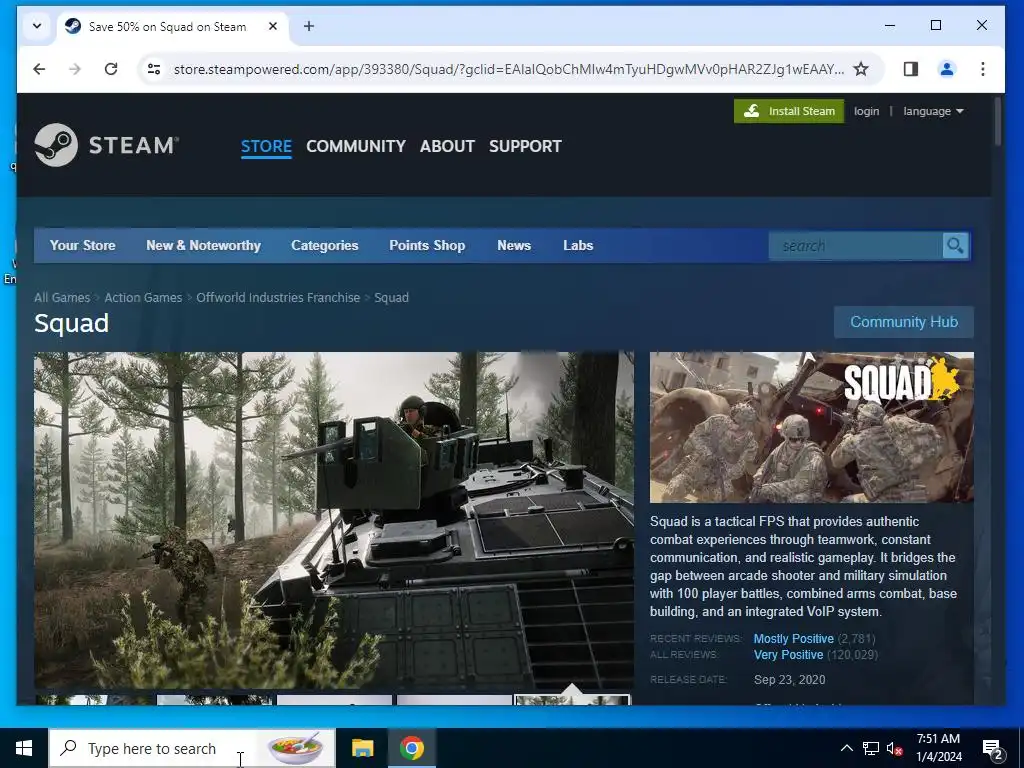Click the main tank screenshot
The width and height of the screenshot is (1024, 768).
(334, 520)
